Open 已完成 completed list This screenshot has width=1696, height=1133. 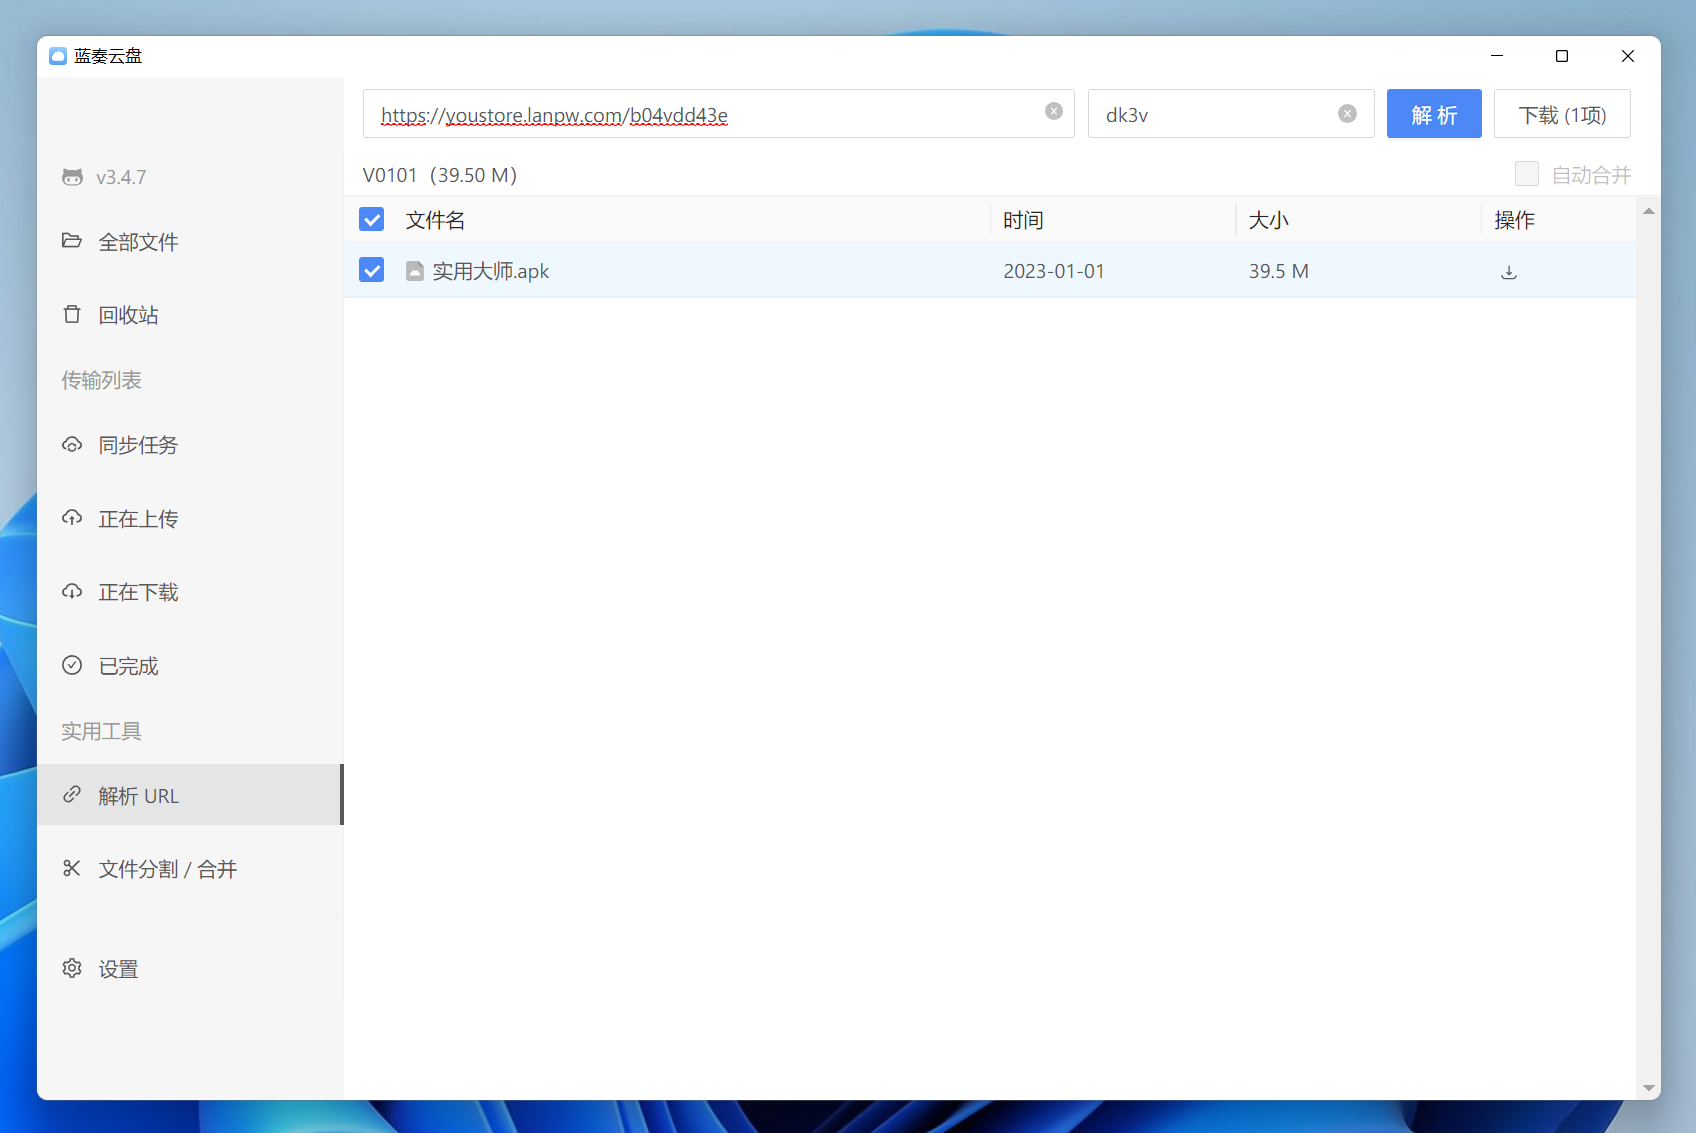click(x=190, y=666)
